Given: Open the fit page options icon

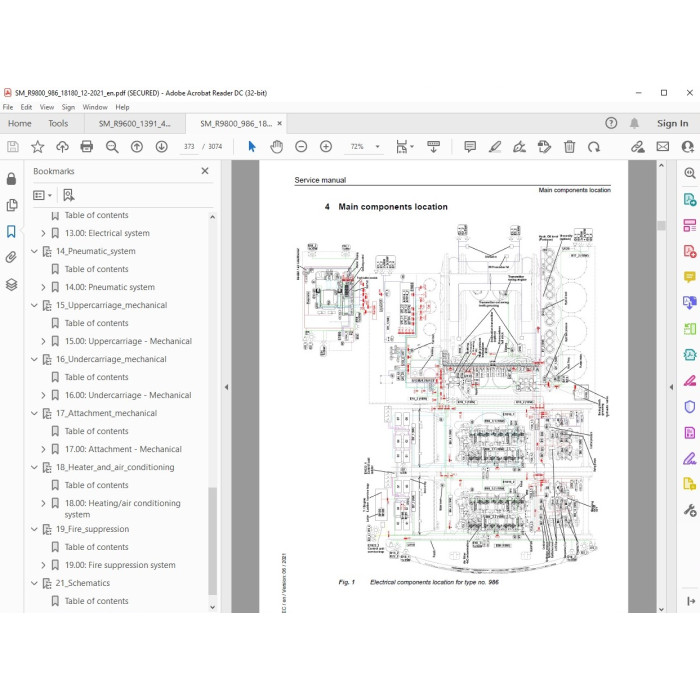Looking at the screenshot, I should (x=404, y=146).
